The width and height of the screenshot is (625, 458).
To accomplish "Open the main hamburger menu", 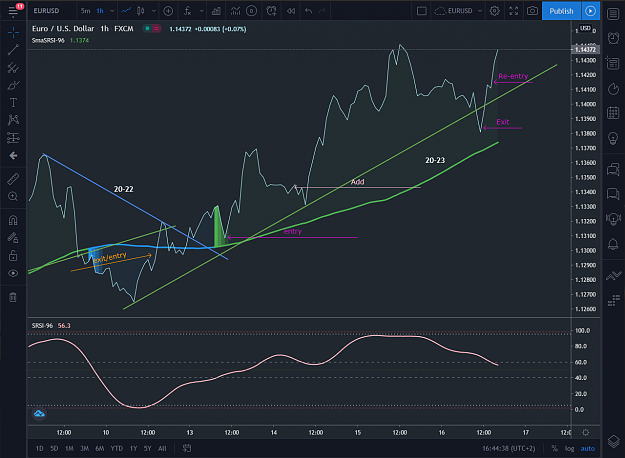I will pyautogui.click(x=13, y=11).
